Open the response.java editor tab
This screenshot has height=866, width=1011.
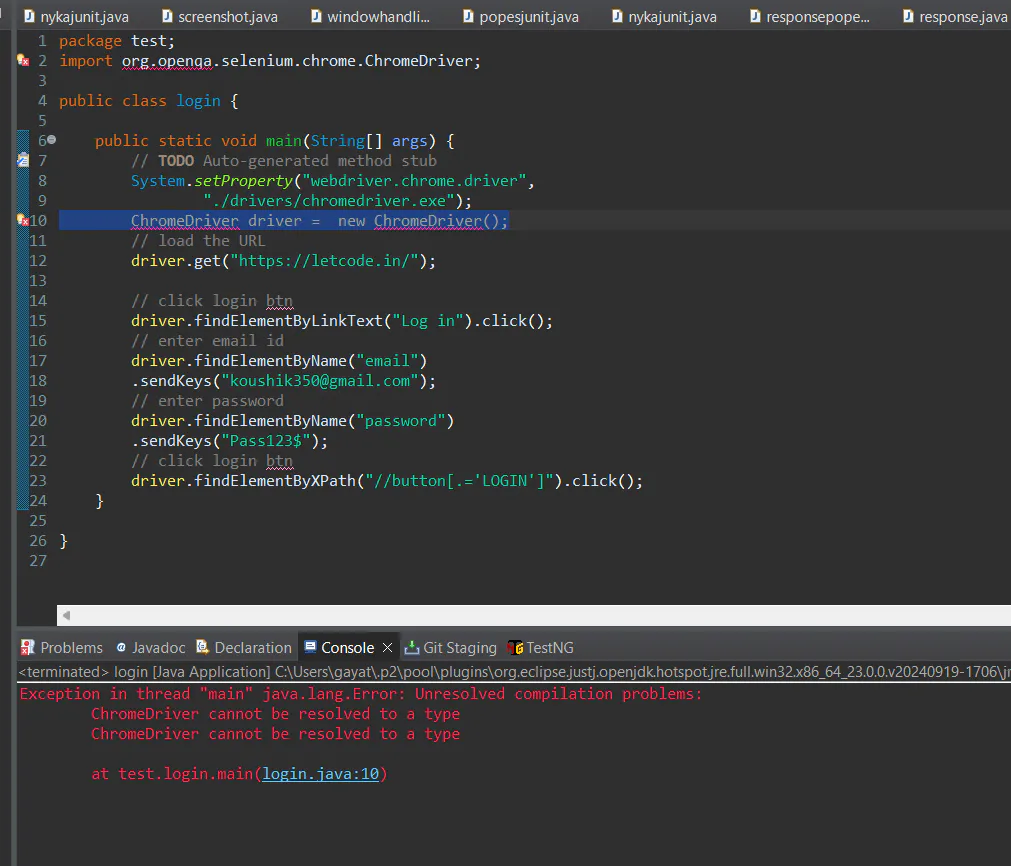954,17
